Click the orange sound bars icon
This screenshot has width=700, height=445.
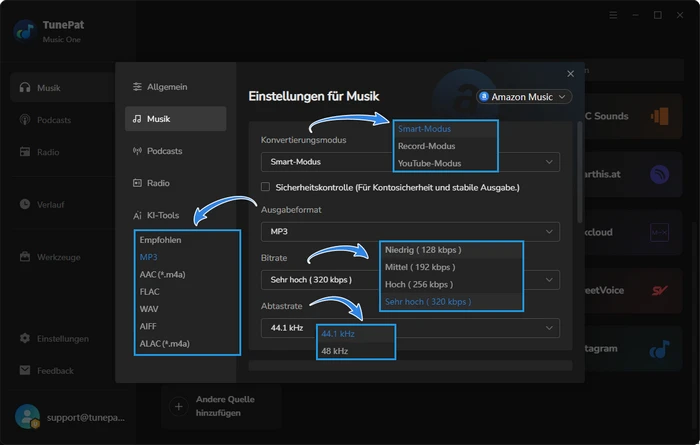(x=659, y=116)
